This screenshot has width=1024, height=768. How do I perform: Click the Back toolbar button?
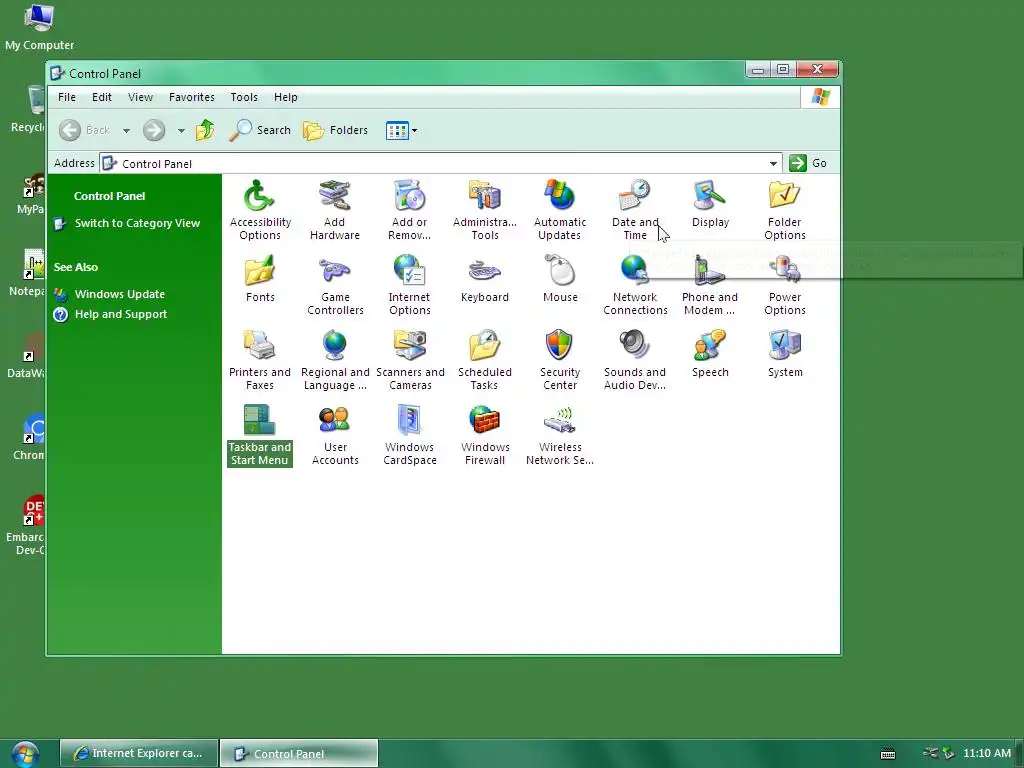pos(85,130)
